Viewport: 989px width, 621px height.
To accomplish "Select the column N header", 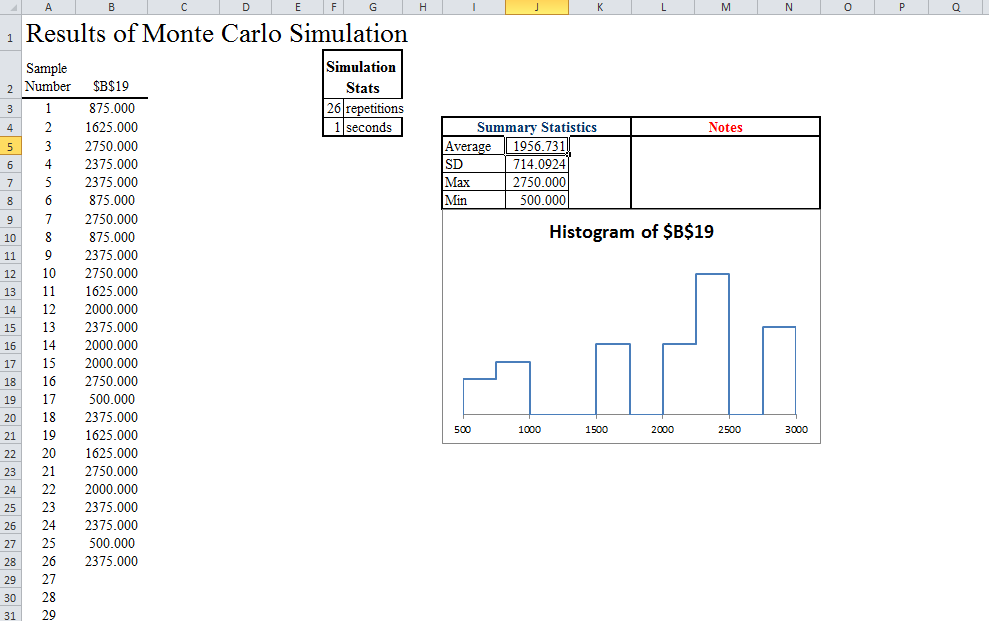I will tap(789, 7).
